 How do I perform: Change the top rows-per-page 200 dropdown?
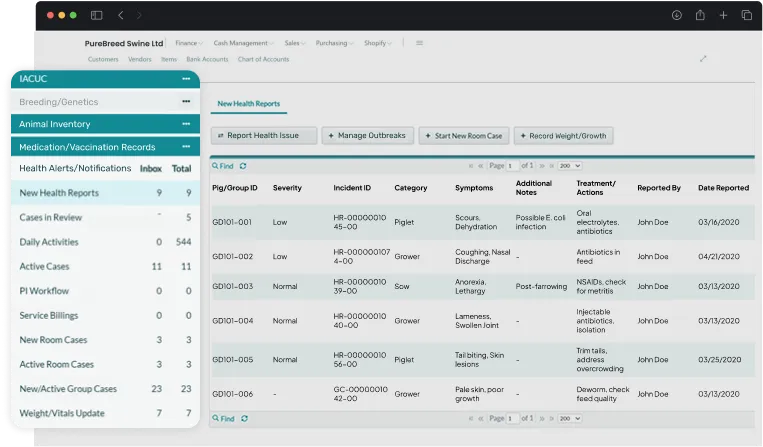click(x=570, y=166)
